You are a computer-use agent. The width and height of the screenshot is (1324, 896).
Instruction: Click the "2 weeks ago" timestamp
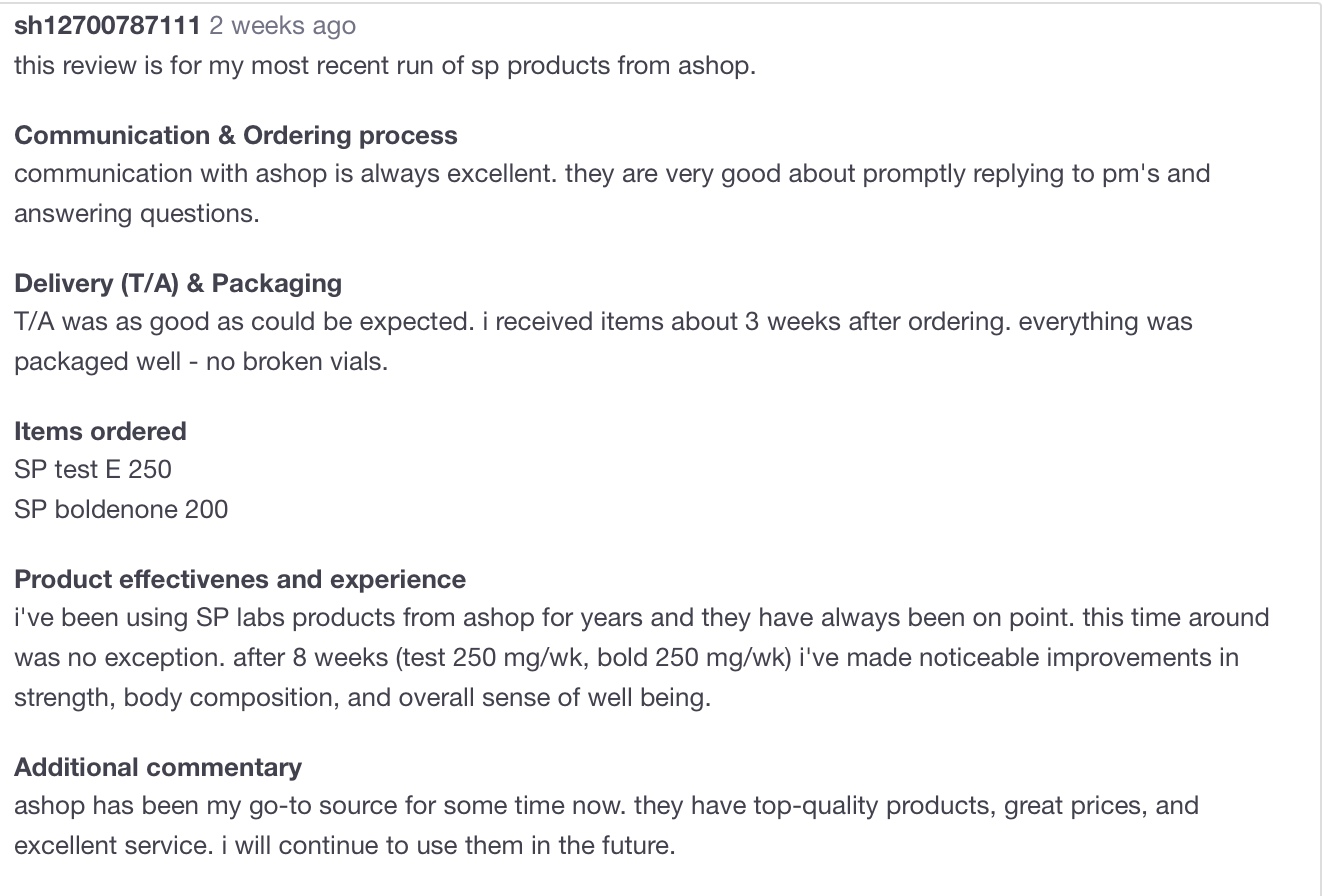pyautogui.click(x=282, y=26)
